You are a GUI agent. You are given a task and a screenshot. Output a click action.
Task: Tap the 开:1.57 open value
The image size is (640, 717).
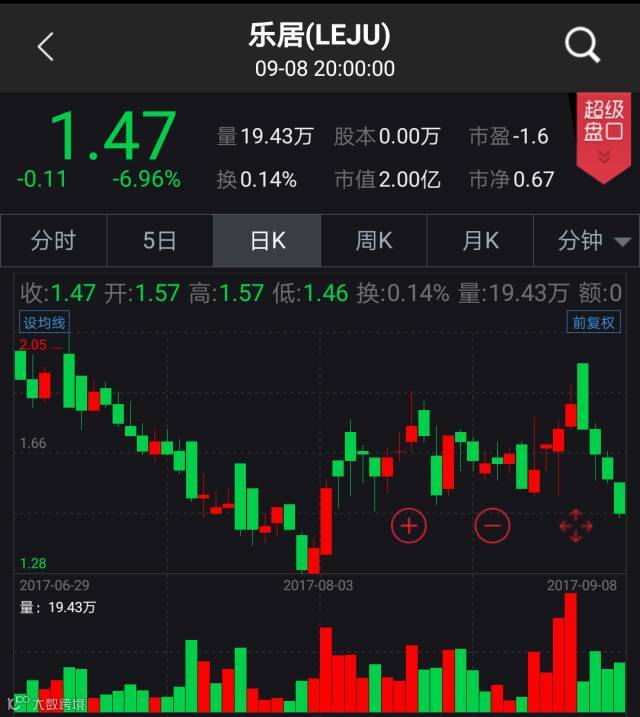tap(142, 293)
